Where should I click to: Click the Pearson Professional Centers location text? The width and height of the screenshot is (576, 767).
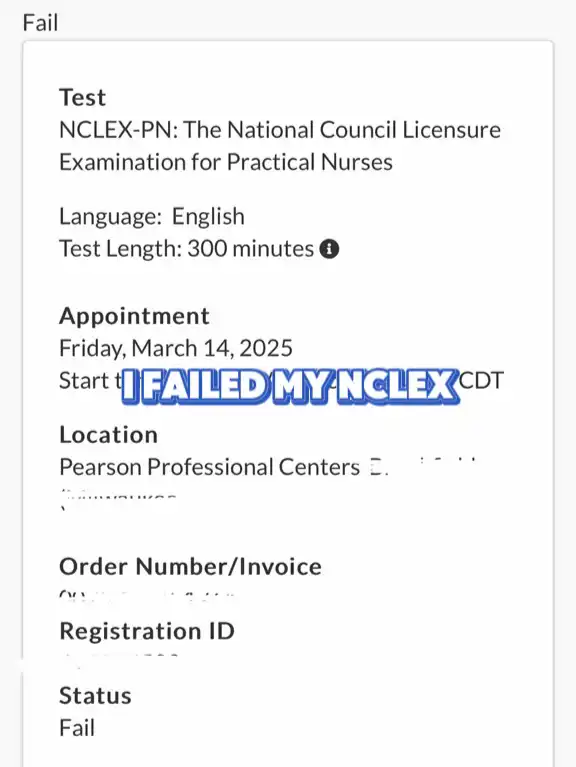pos(209,467)
